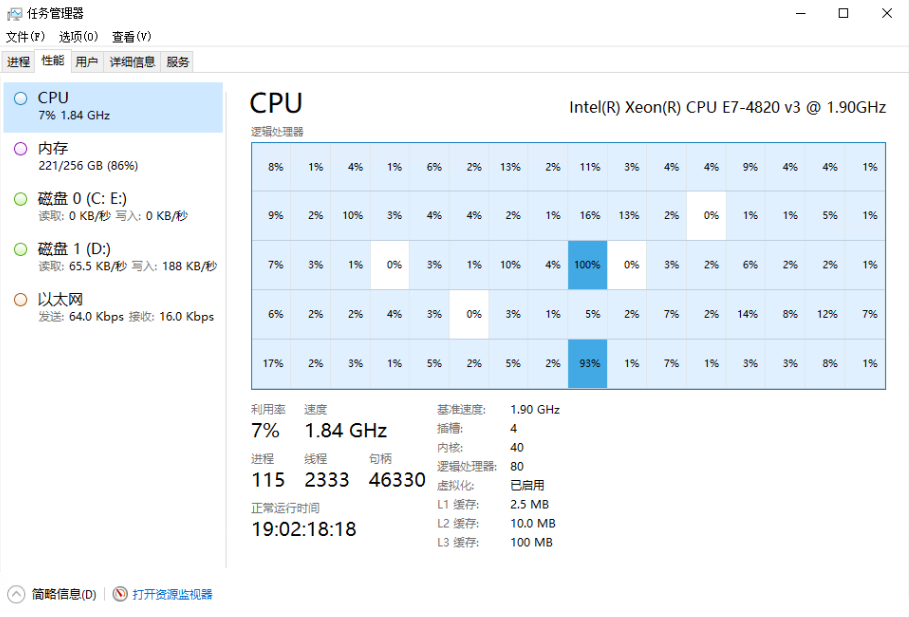Click the resource monitor gauge icon

point(120,594)
